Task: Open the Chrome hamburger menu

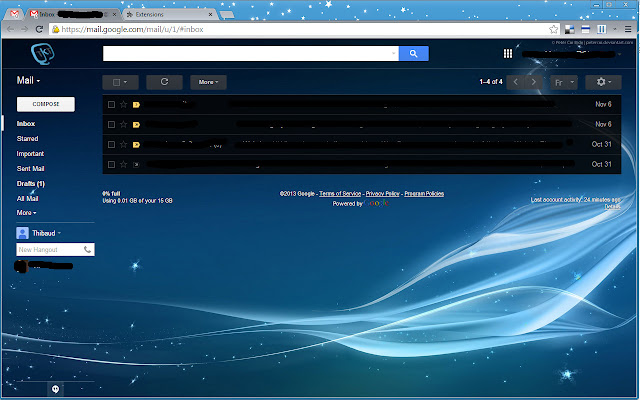Action: (x=628, y=29)
